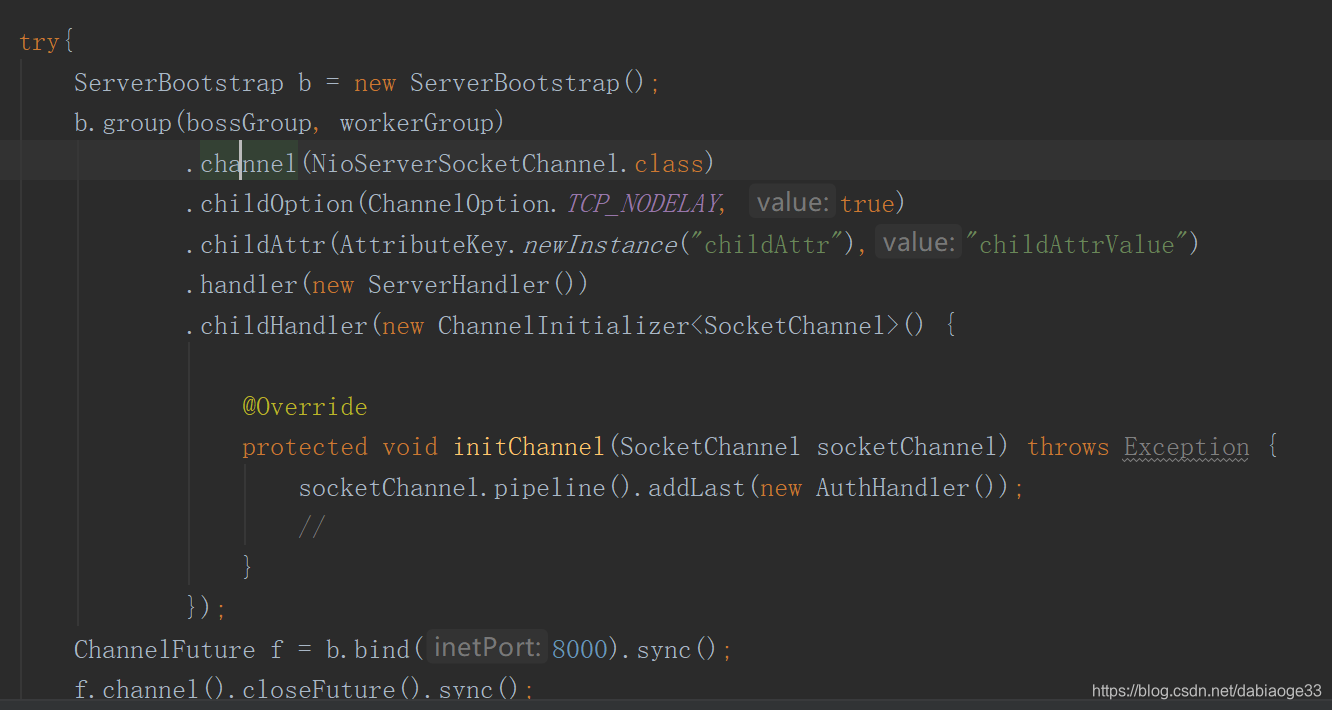
Task: Click the 'addLast' method call
Action: click(x=697, y=488)
